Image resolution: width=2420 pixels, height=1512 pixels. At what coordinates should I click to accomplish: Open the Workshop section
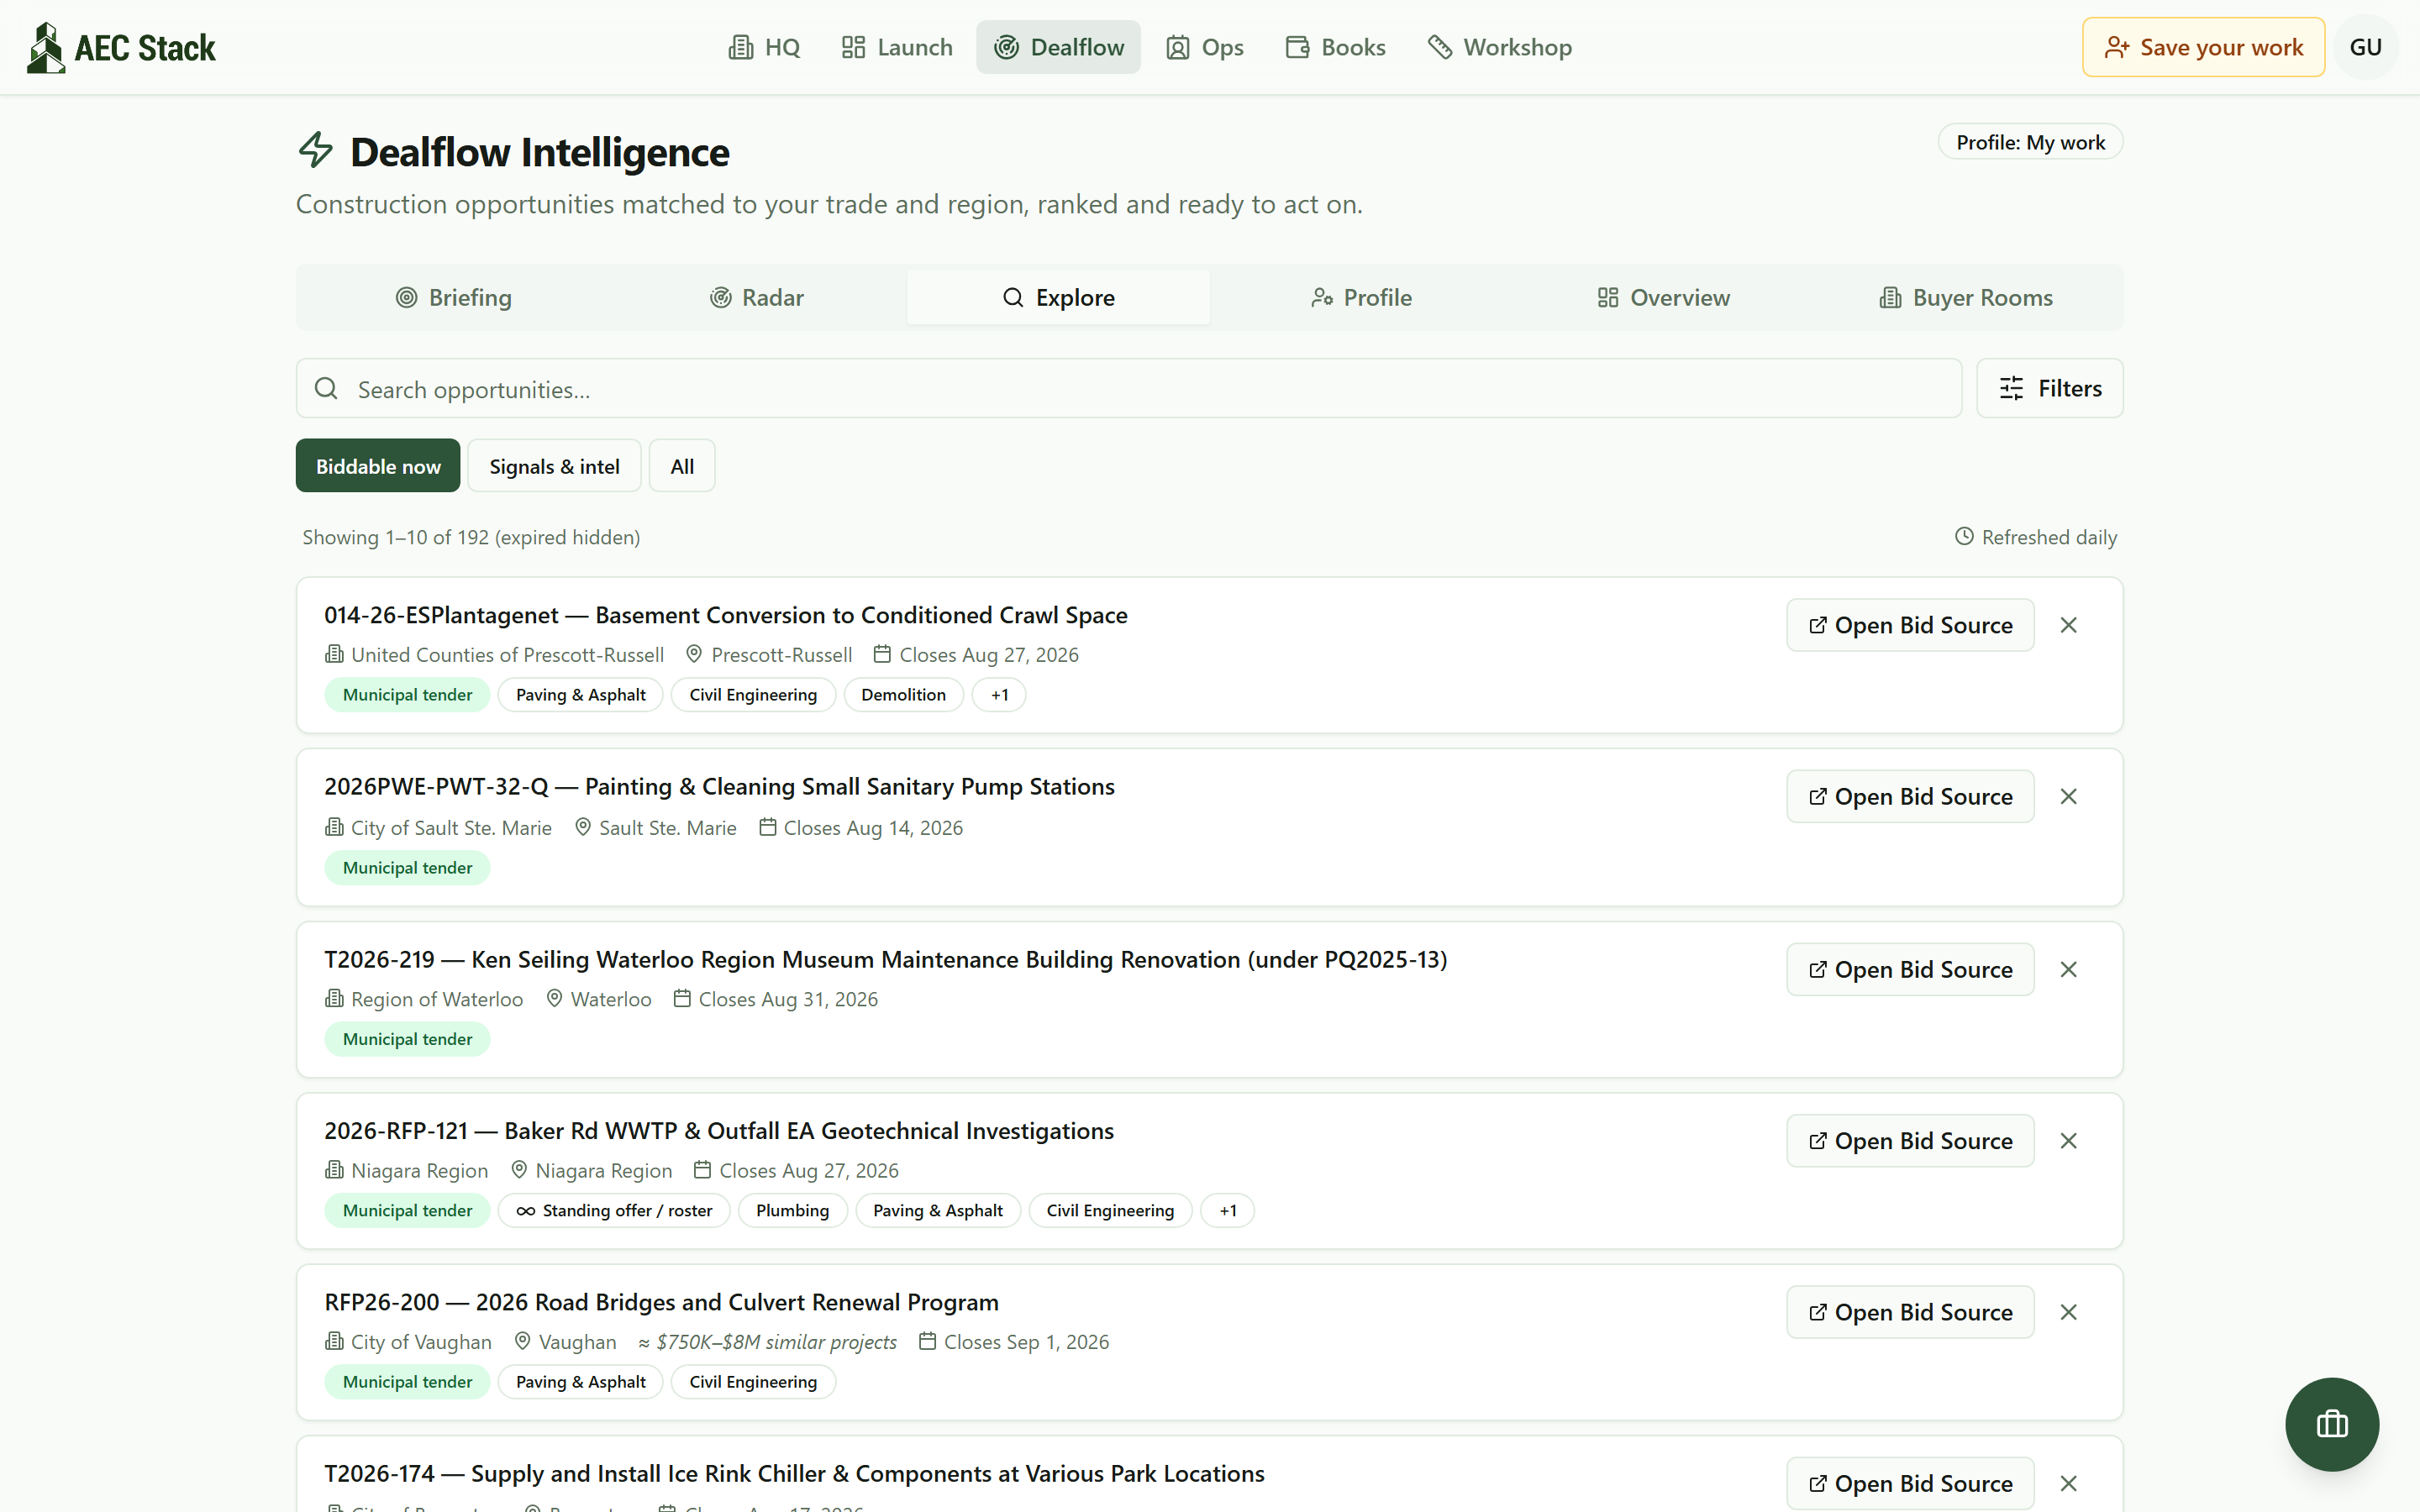1500,47
